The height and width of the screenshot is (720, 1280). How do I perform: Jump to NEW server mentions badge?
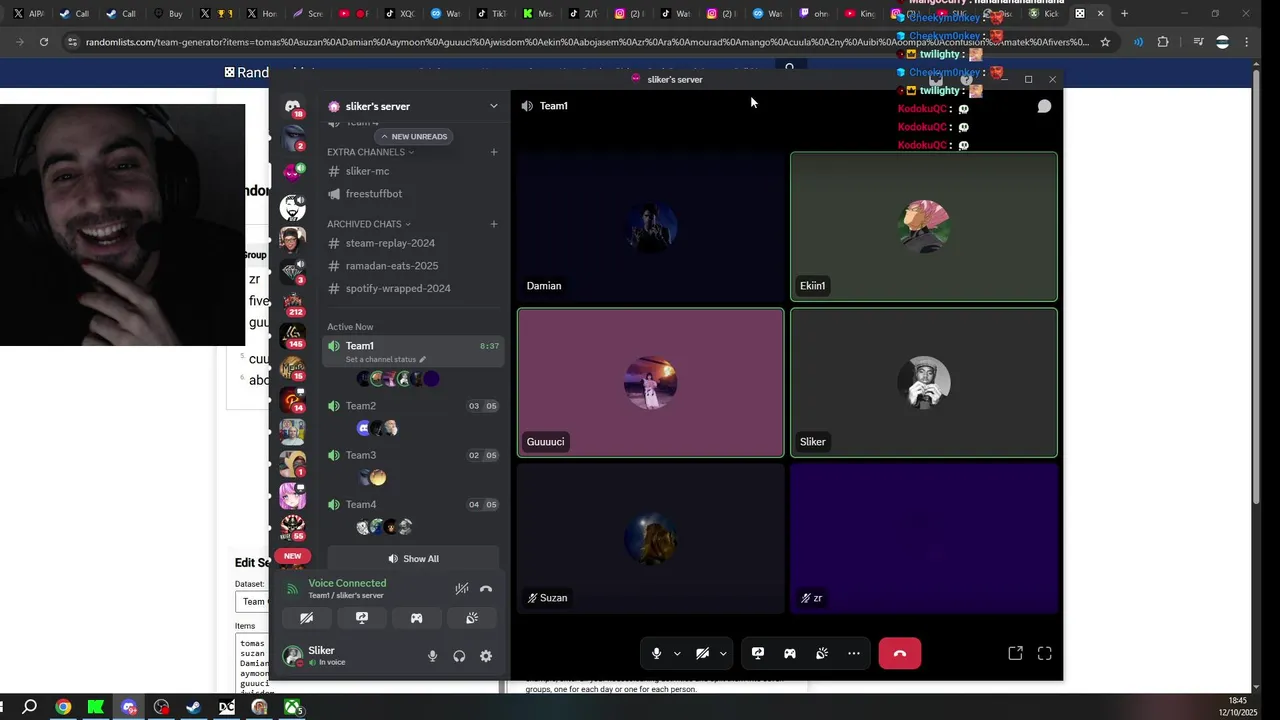coord(292,556)
